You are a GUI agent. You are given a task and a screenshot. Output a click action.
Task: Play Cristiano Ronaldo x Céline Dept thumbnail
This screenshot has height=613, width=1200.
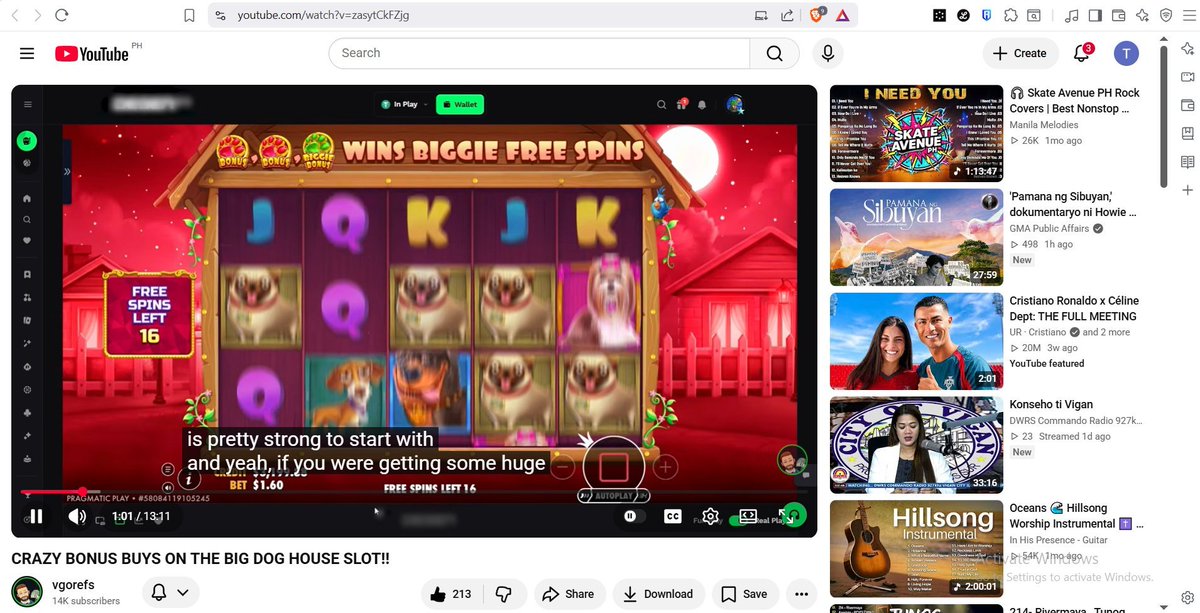click(x=917, y=341)
